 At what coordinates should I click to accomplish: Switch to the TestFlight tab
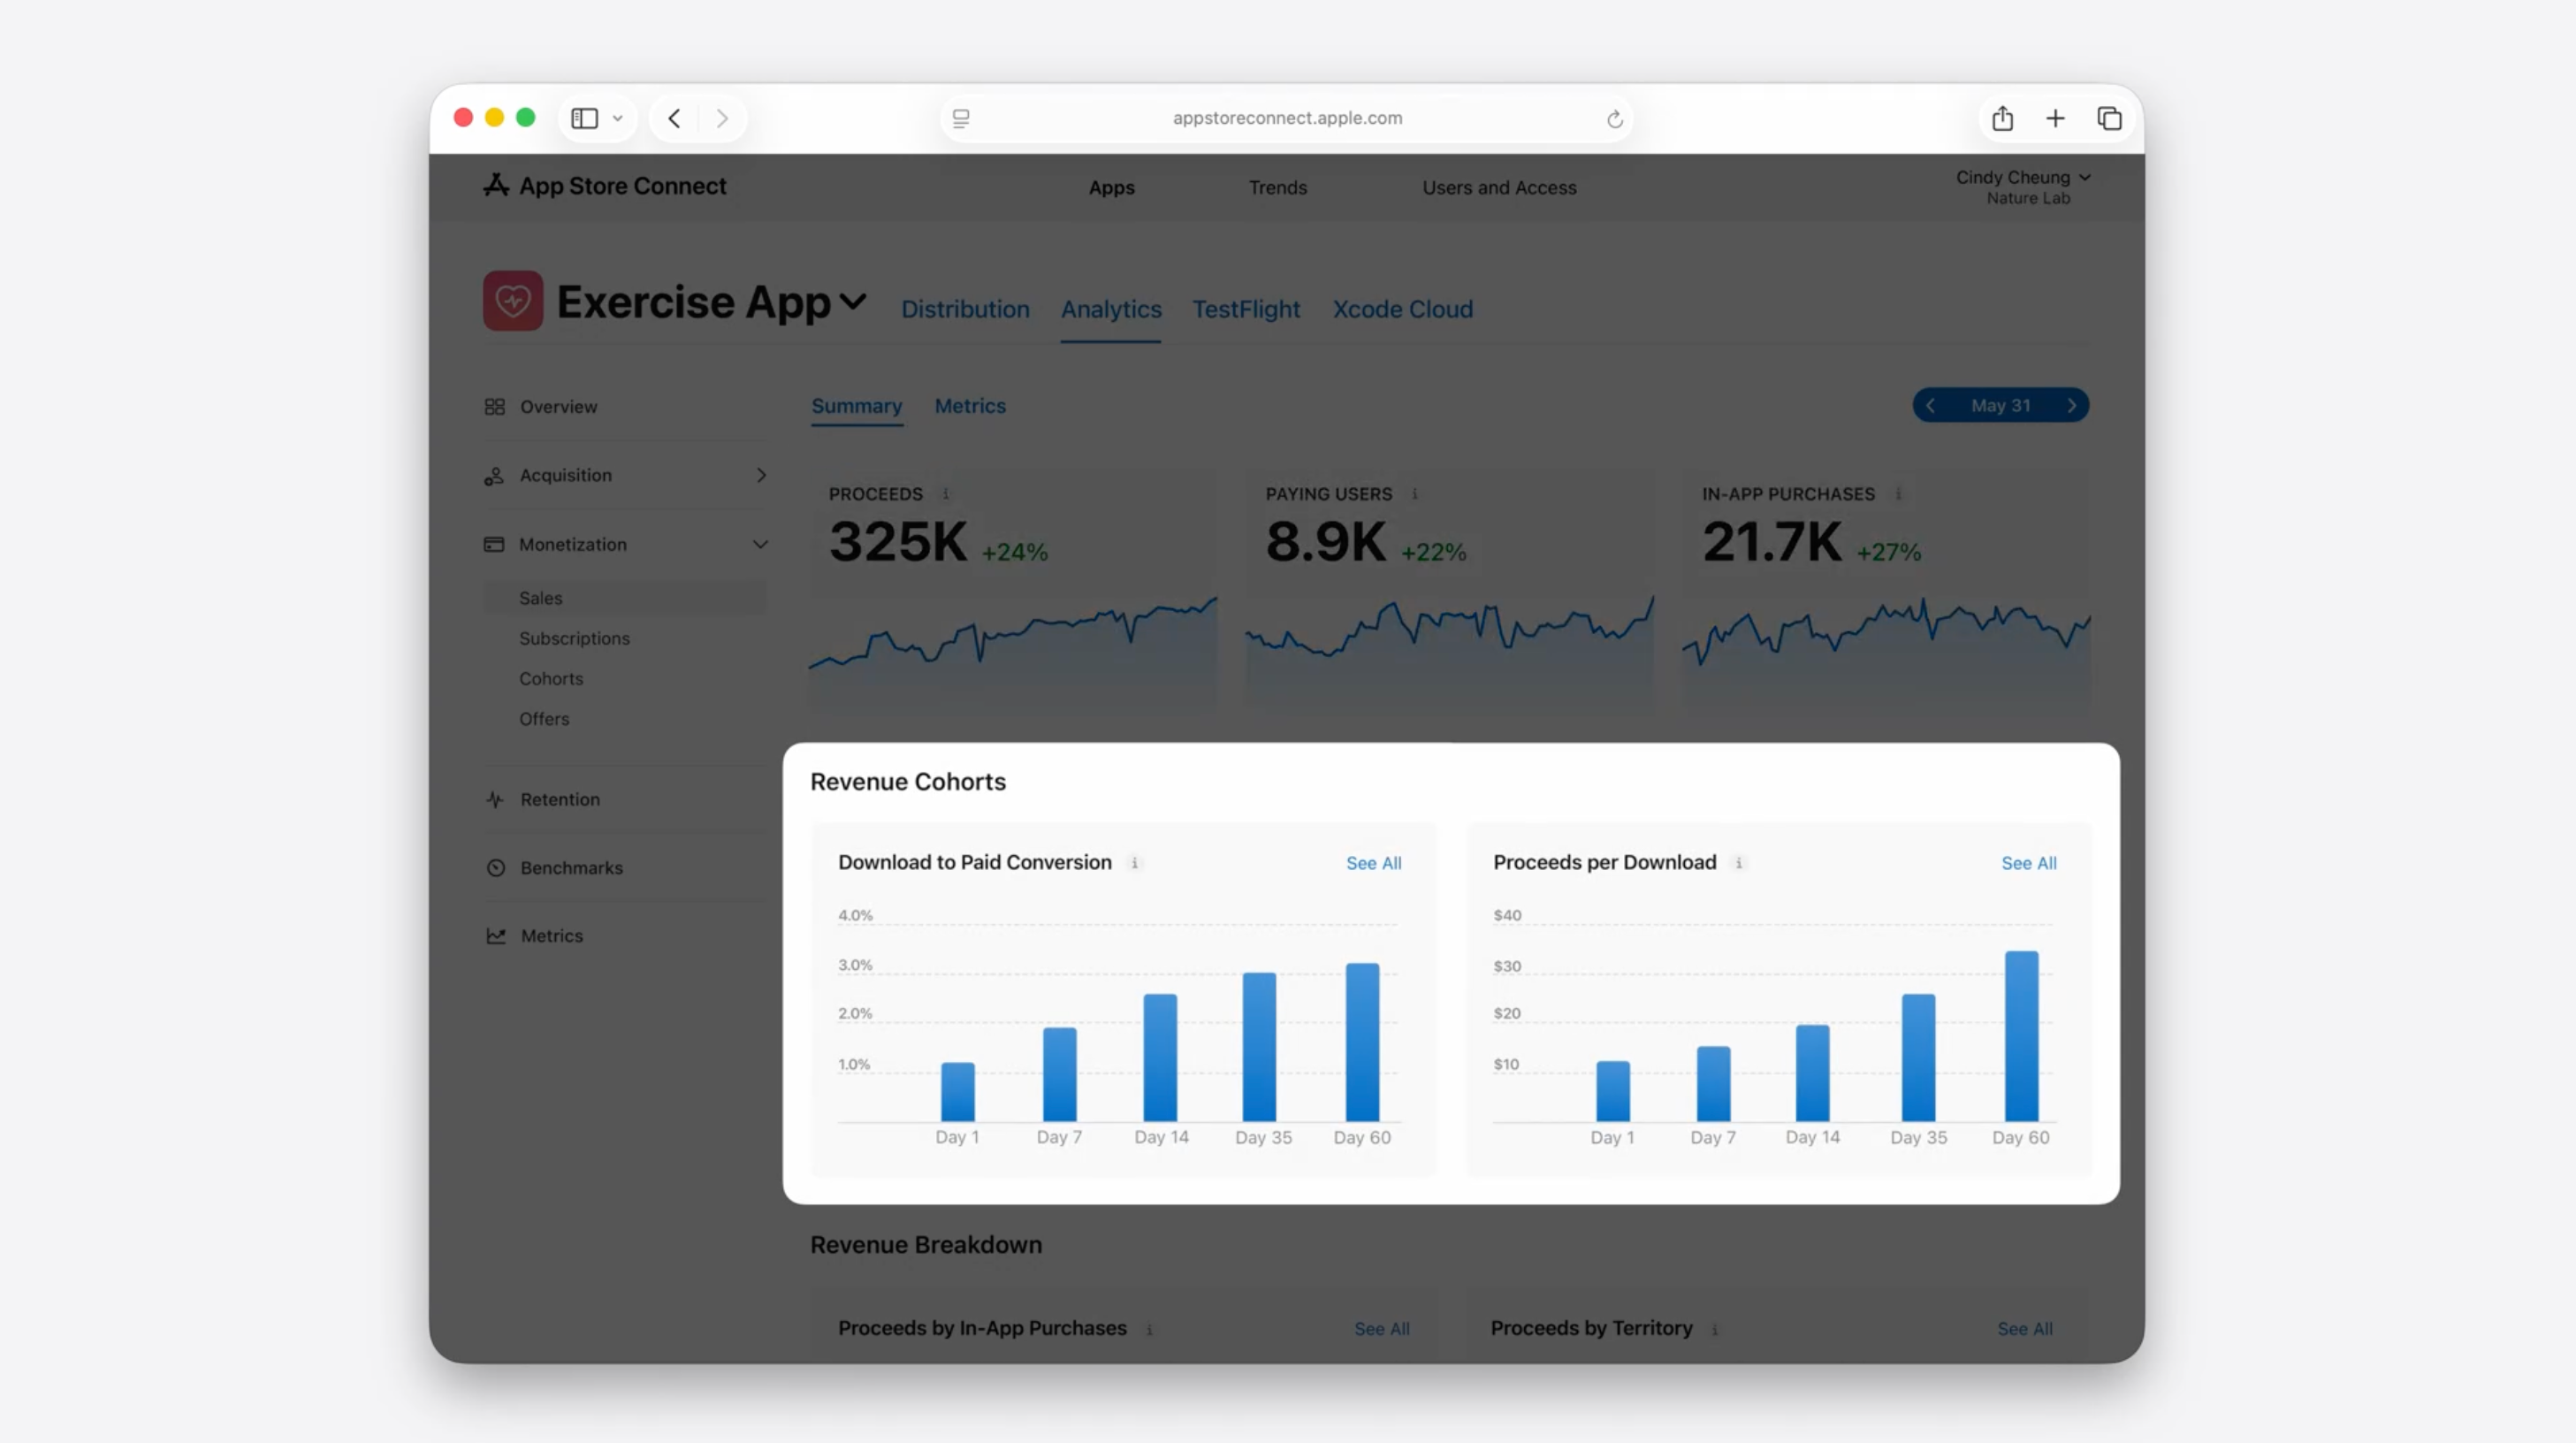1246,309
